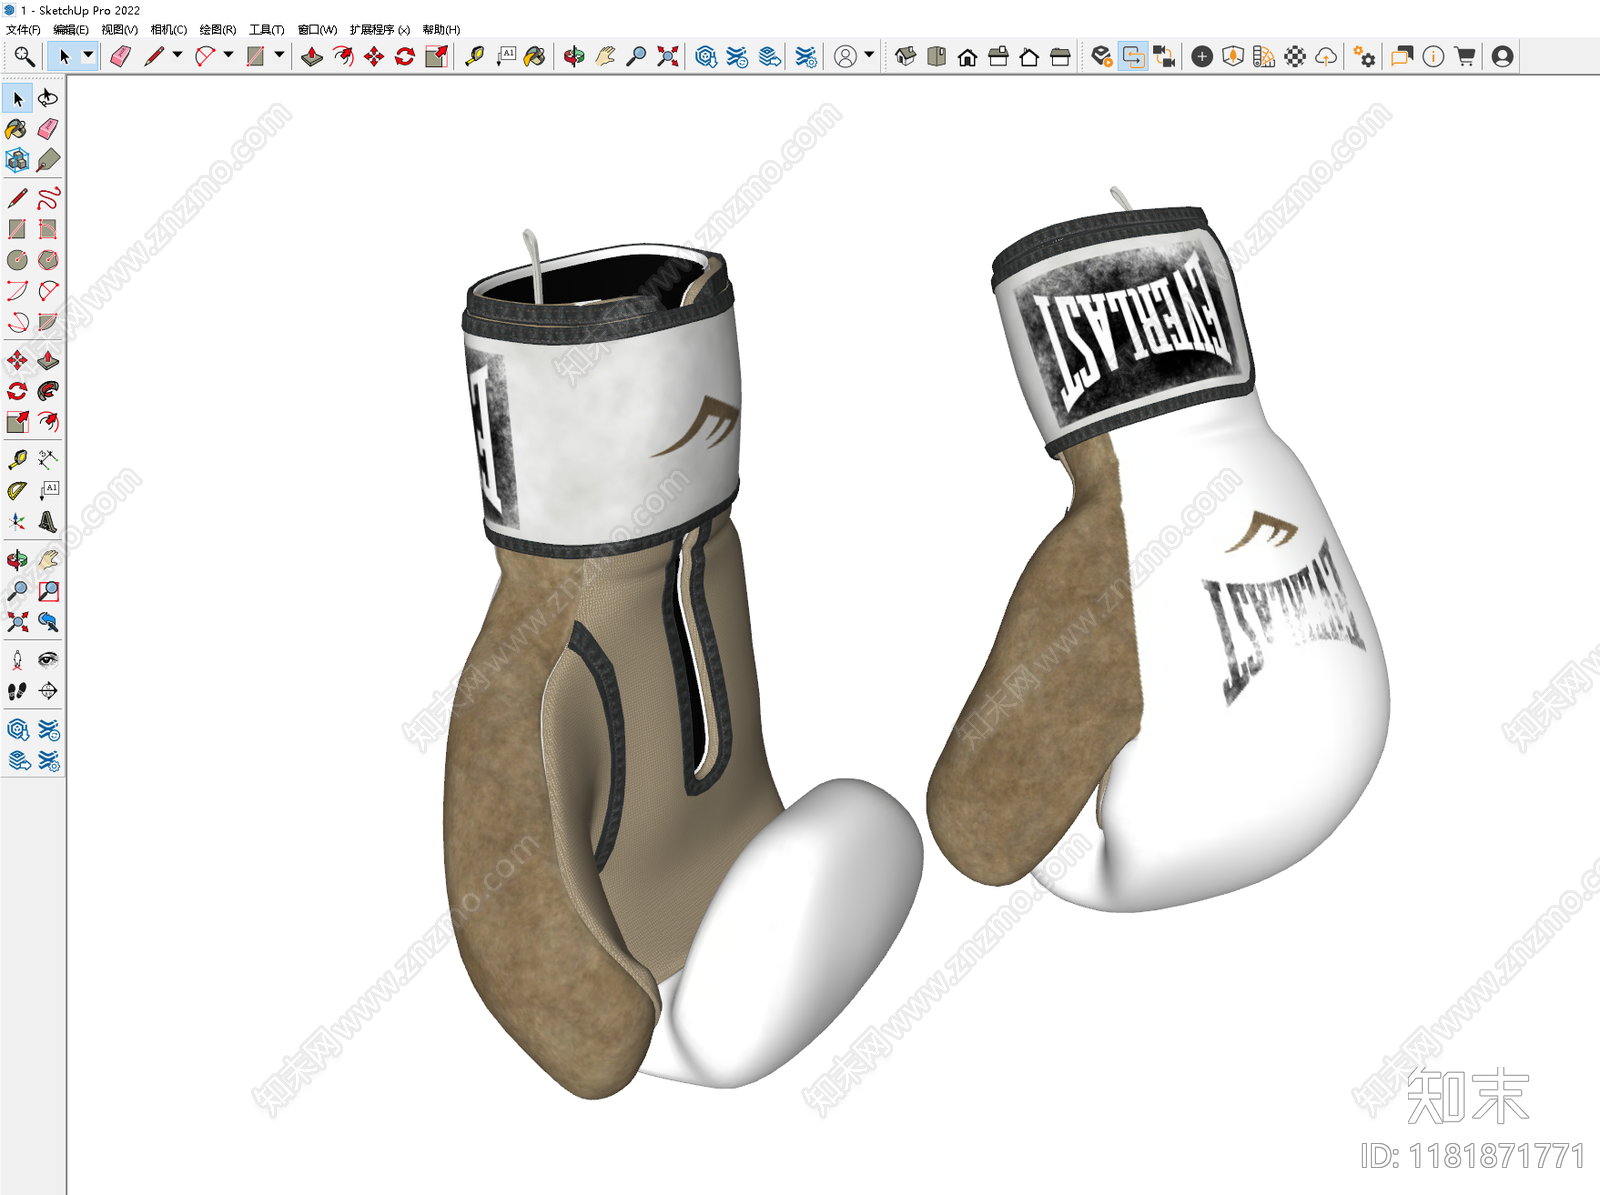Click the dark profile avatar icon
Viewport: 1600px width, 1195px height.
point(1502,57)
